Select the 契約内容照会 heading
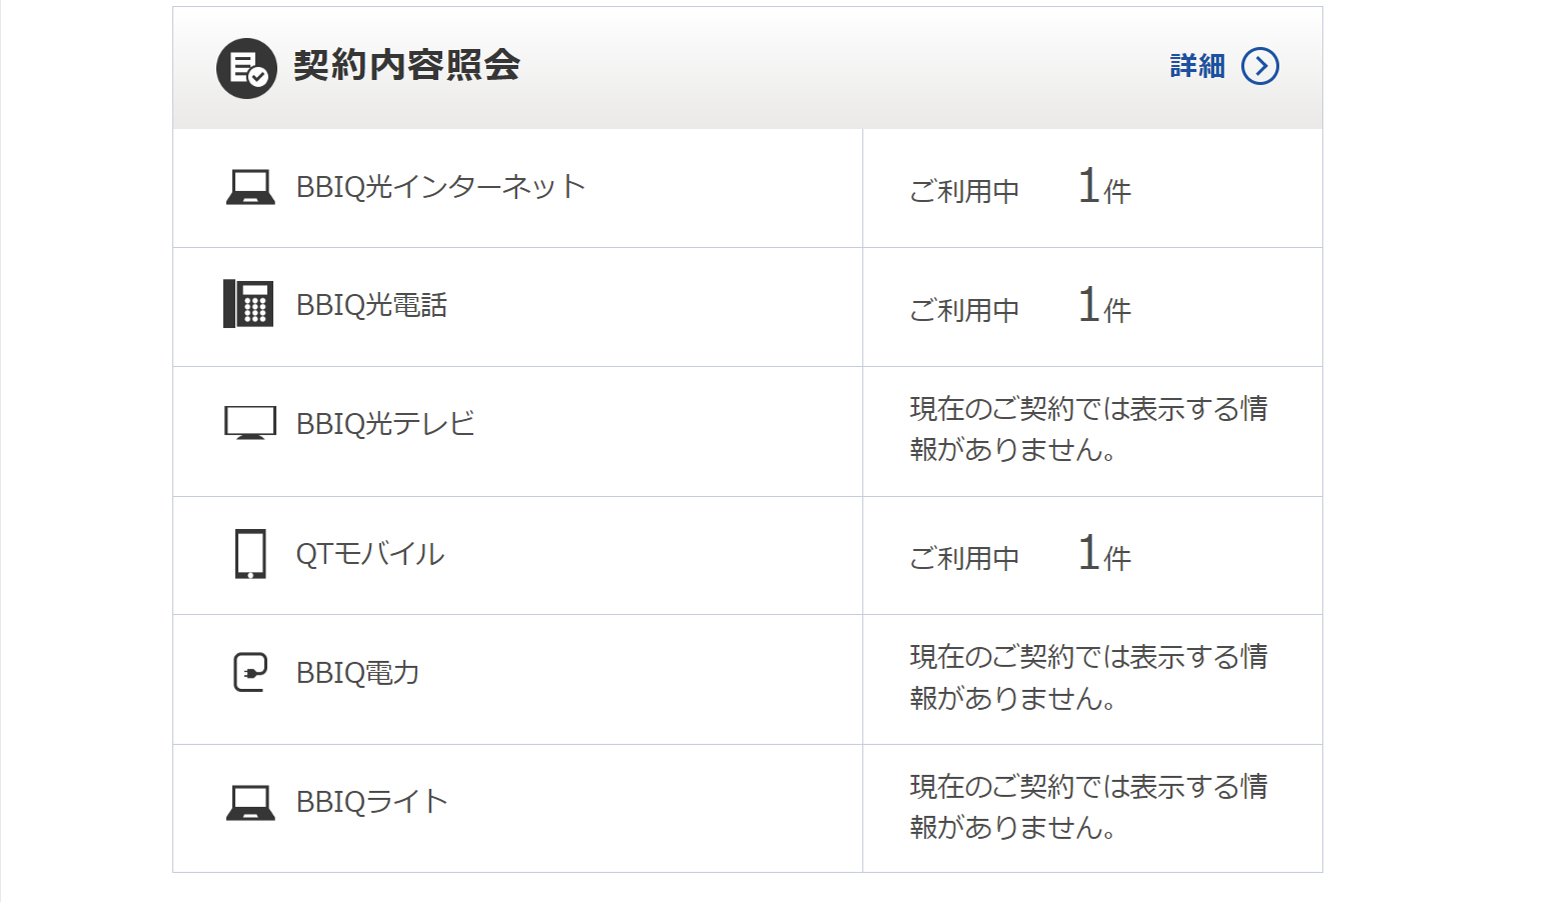The height and width of the screenshot is (902, 1545). pos(406,66)
